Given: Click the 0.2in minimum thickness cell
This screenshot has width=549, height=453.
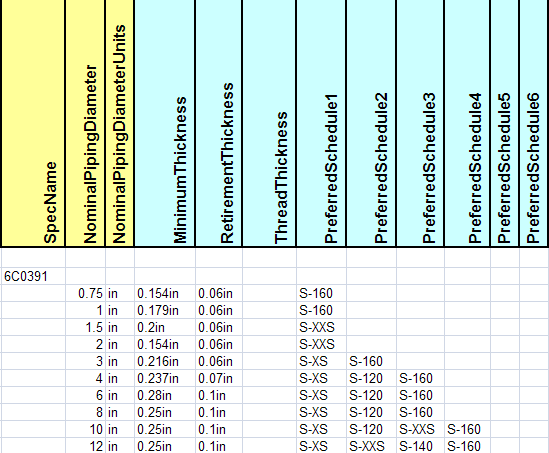Looking at the screenshot, I should coord(165,327).
